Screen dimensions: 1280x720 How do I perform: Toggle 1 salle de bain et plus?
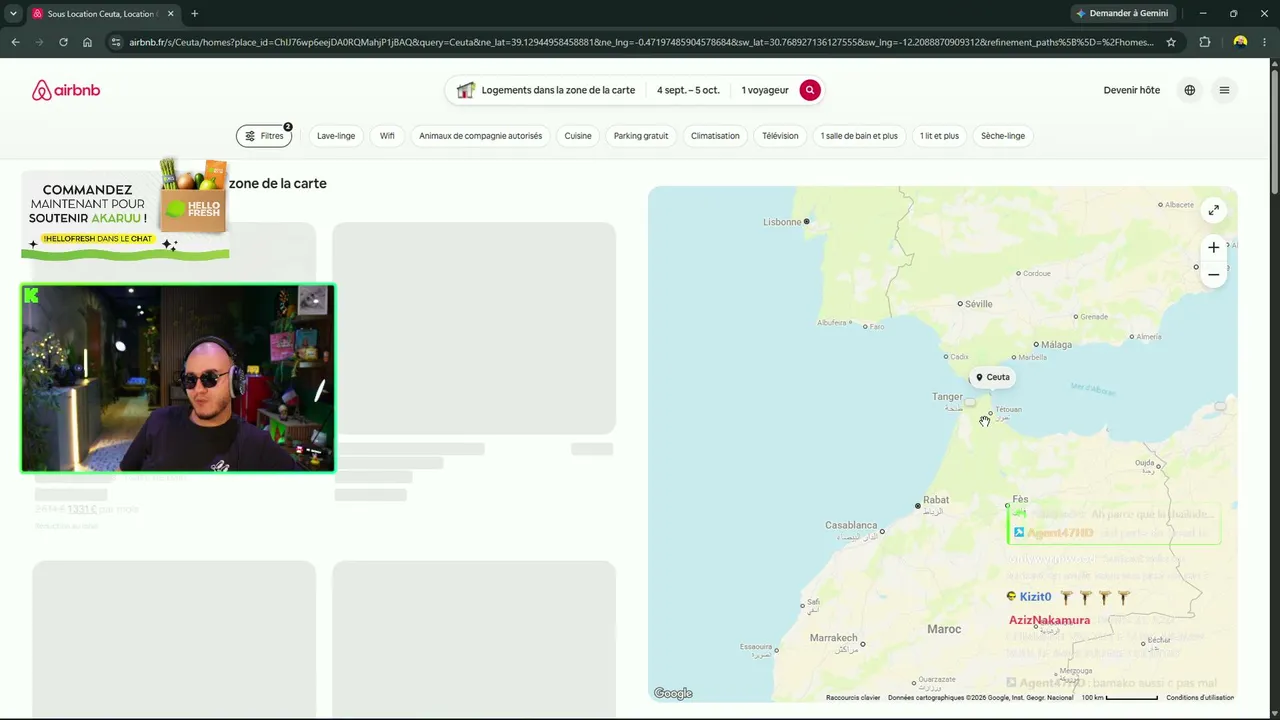point(859,136)
